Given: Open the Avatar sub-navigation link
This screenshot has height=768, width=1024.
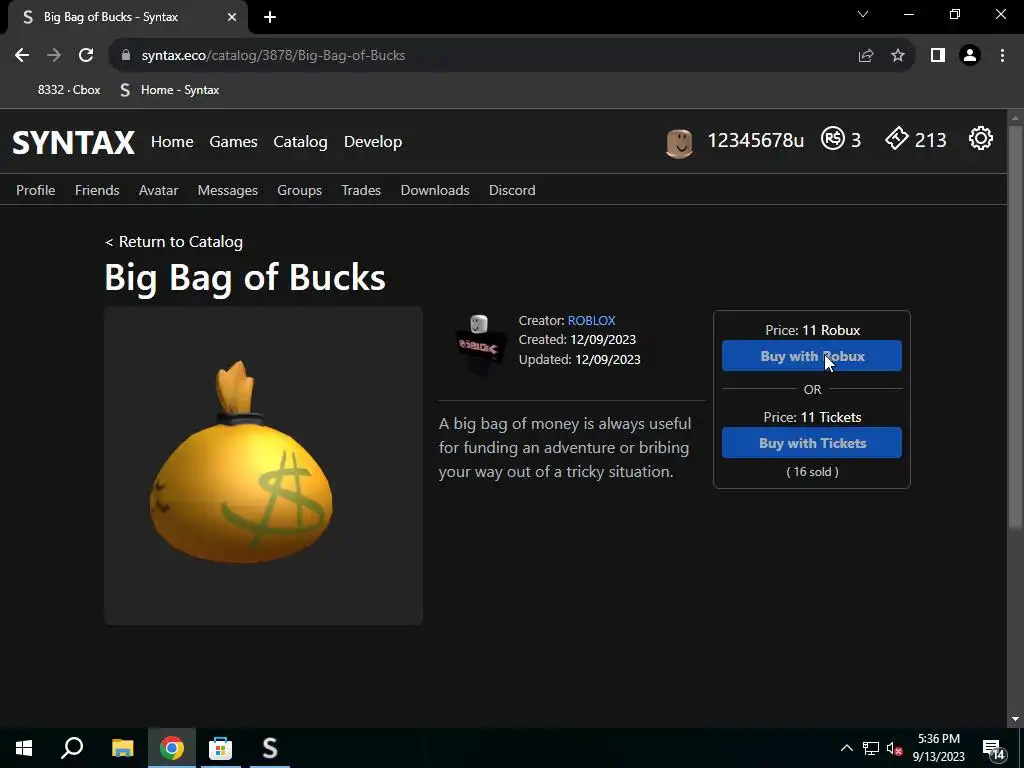Looking at the screenshot, I should [159, 190].
